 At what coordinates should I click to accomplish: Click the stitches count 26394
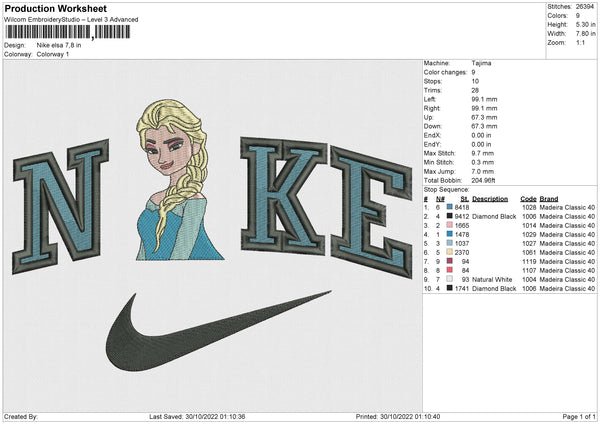(585, 7)
